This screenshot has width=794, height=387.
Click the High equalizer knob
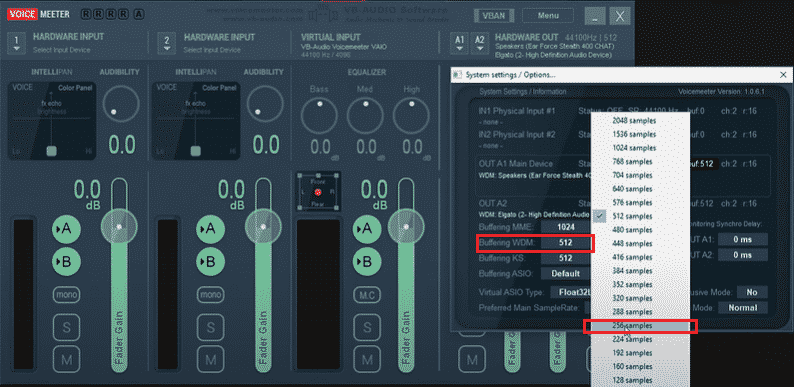(411, 114)
